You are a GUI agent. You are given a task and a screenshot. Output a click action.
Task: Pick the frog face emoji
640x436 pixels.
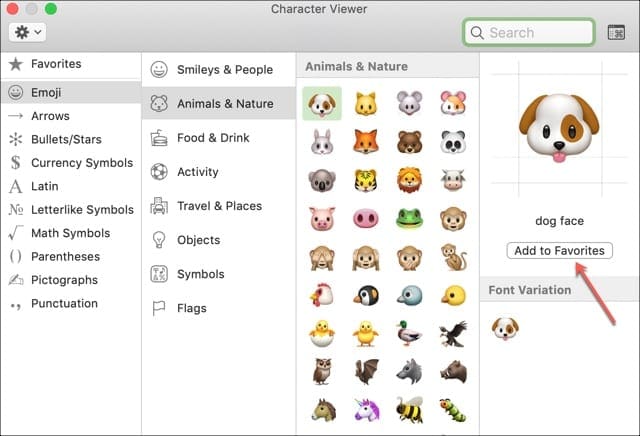(x=410, y=218)
